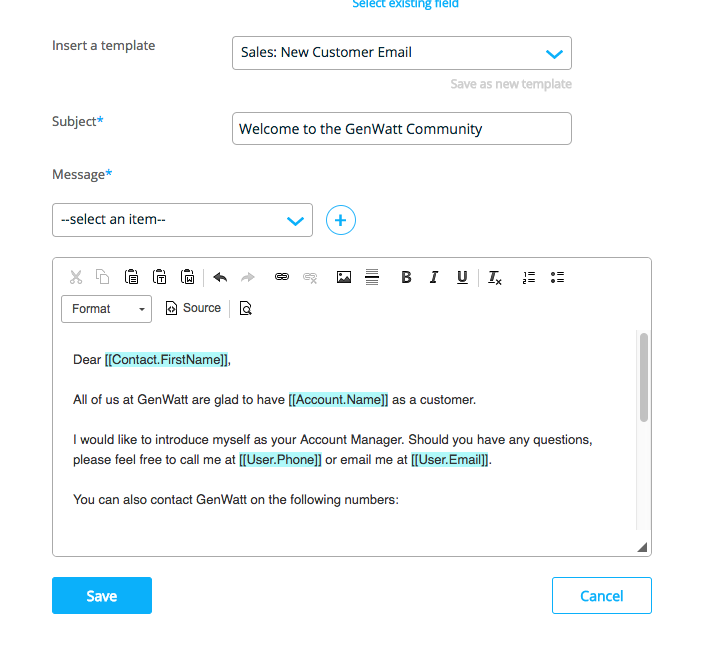Open the Format dropdown in the editor
Screen dimensions: 727x650
[107, 309]
